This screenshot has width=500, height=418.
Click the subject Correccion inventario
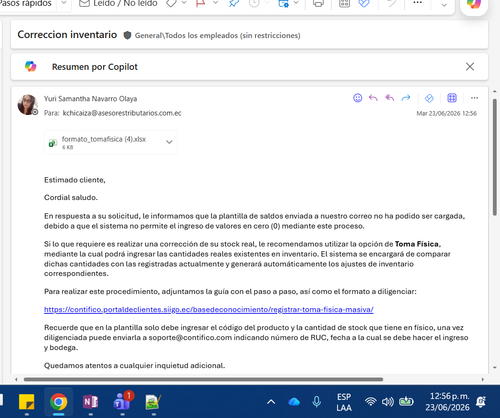click(67, 34)
